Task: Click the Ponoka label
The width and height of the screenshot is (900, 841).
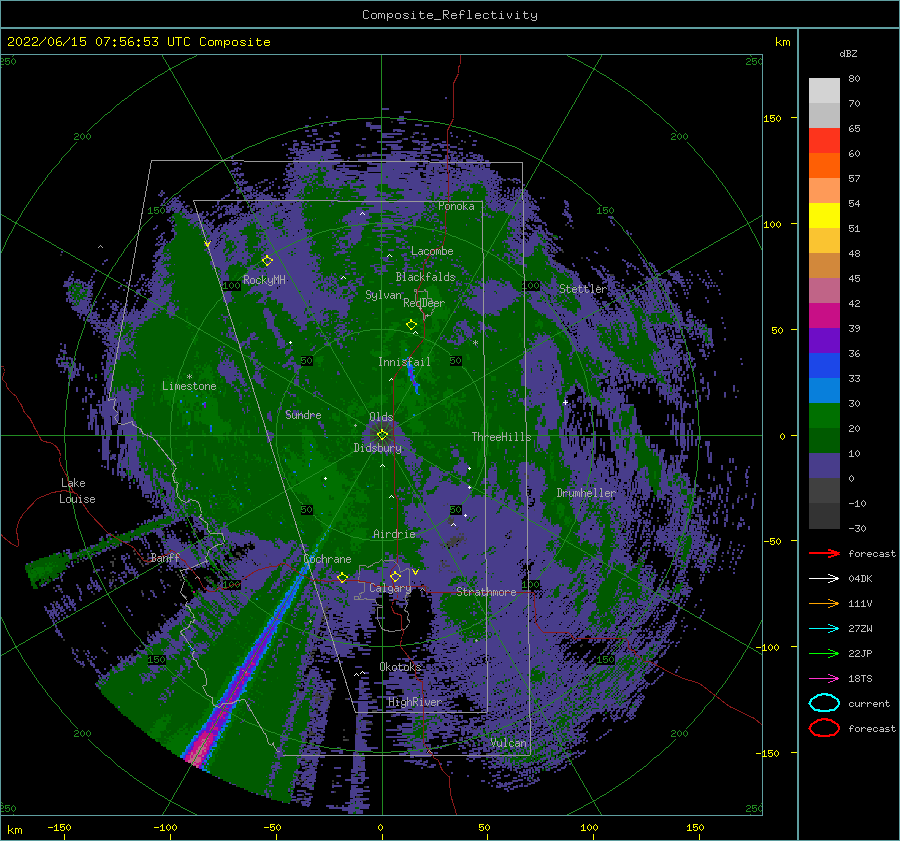Action: click(x=456, y=206)
